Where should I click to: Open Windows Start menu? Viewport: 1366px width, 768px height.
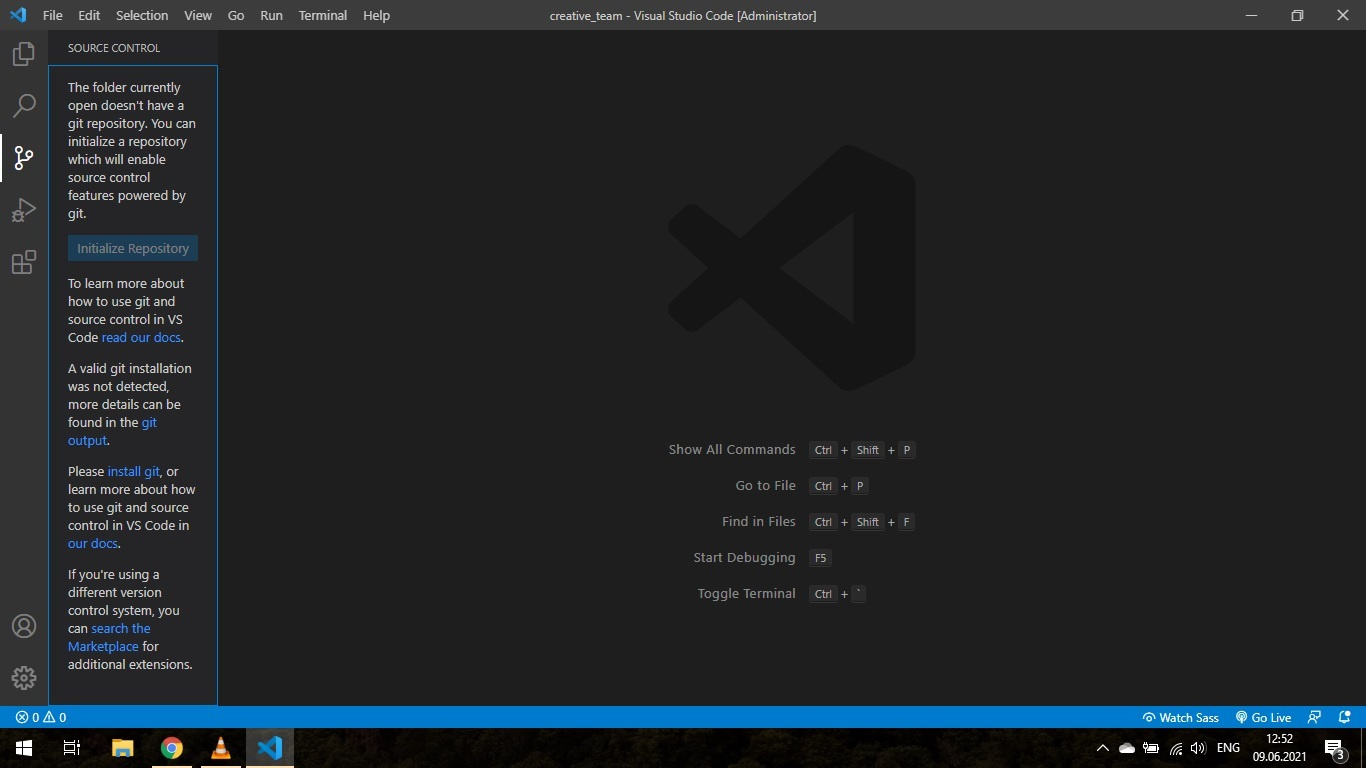coord(23,748)
